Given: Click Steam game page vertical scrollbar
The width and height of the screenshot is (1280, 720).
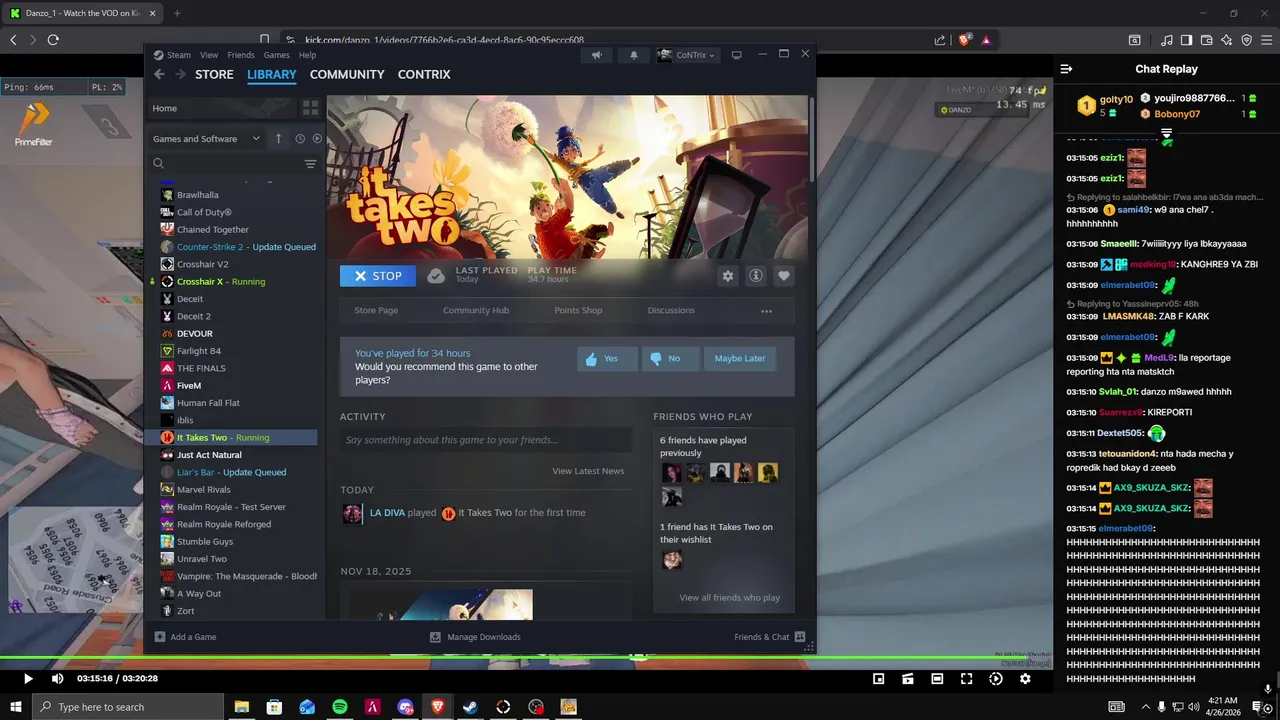Looking at the screenshot, I should (812, 140).
